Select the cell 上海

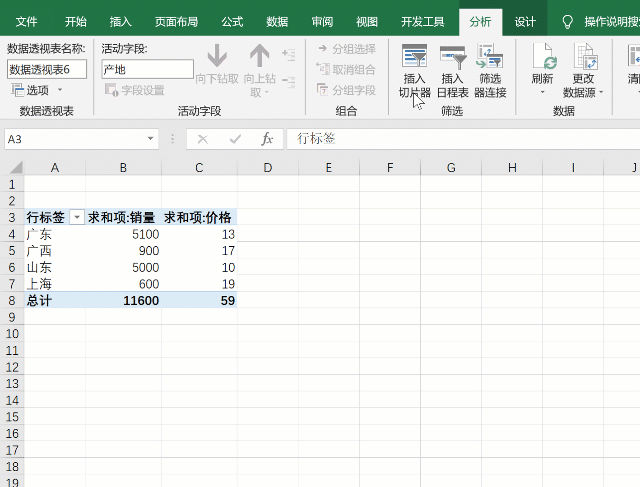point(55,284)
